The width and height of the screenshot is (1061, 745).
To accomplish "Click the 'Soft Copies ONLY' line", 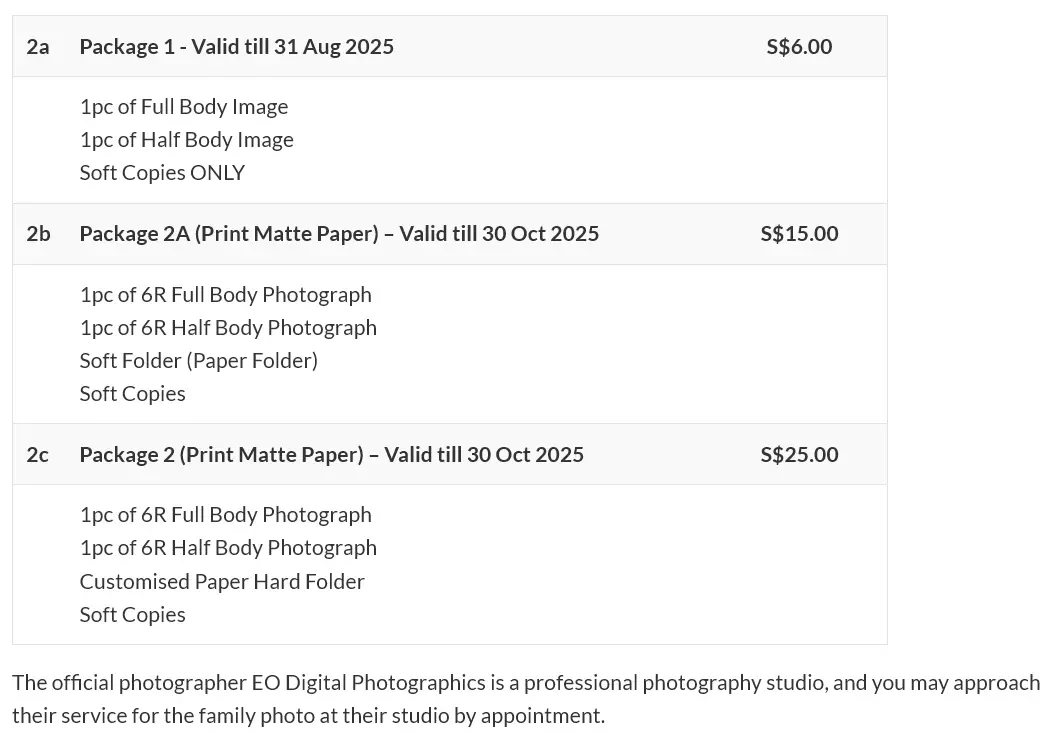I will coord(162,173).
